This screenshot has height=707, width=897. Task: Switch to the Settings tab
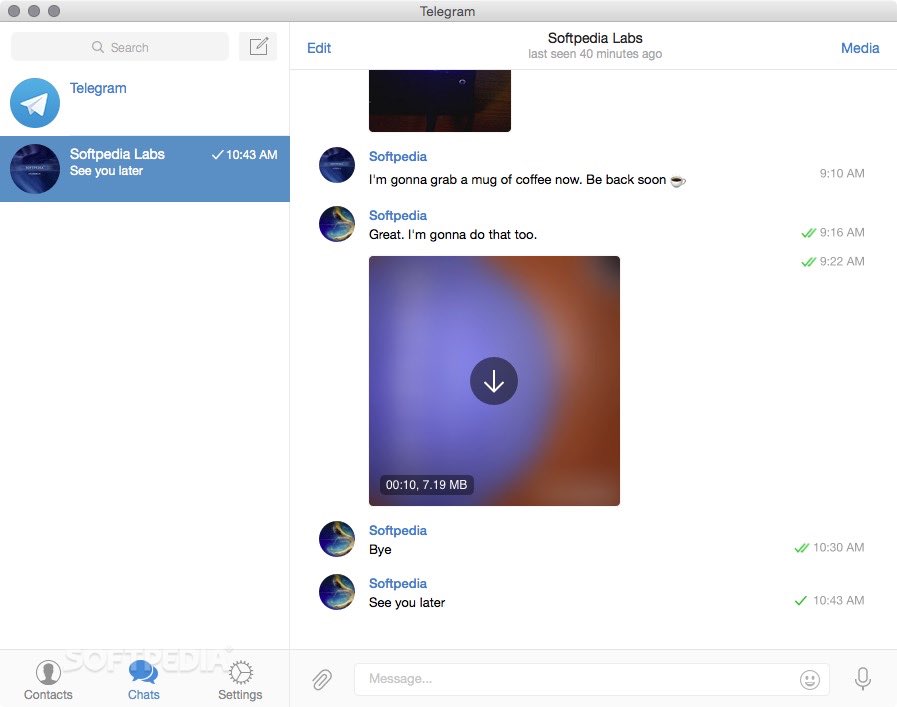click(x=240, y=680)
